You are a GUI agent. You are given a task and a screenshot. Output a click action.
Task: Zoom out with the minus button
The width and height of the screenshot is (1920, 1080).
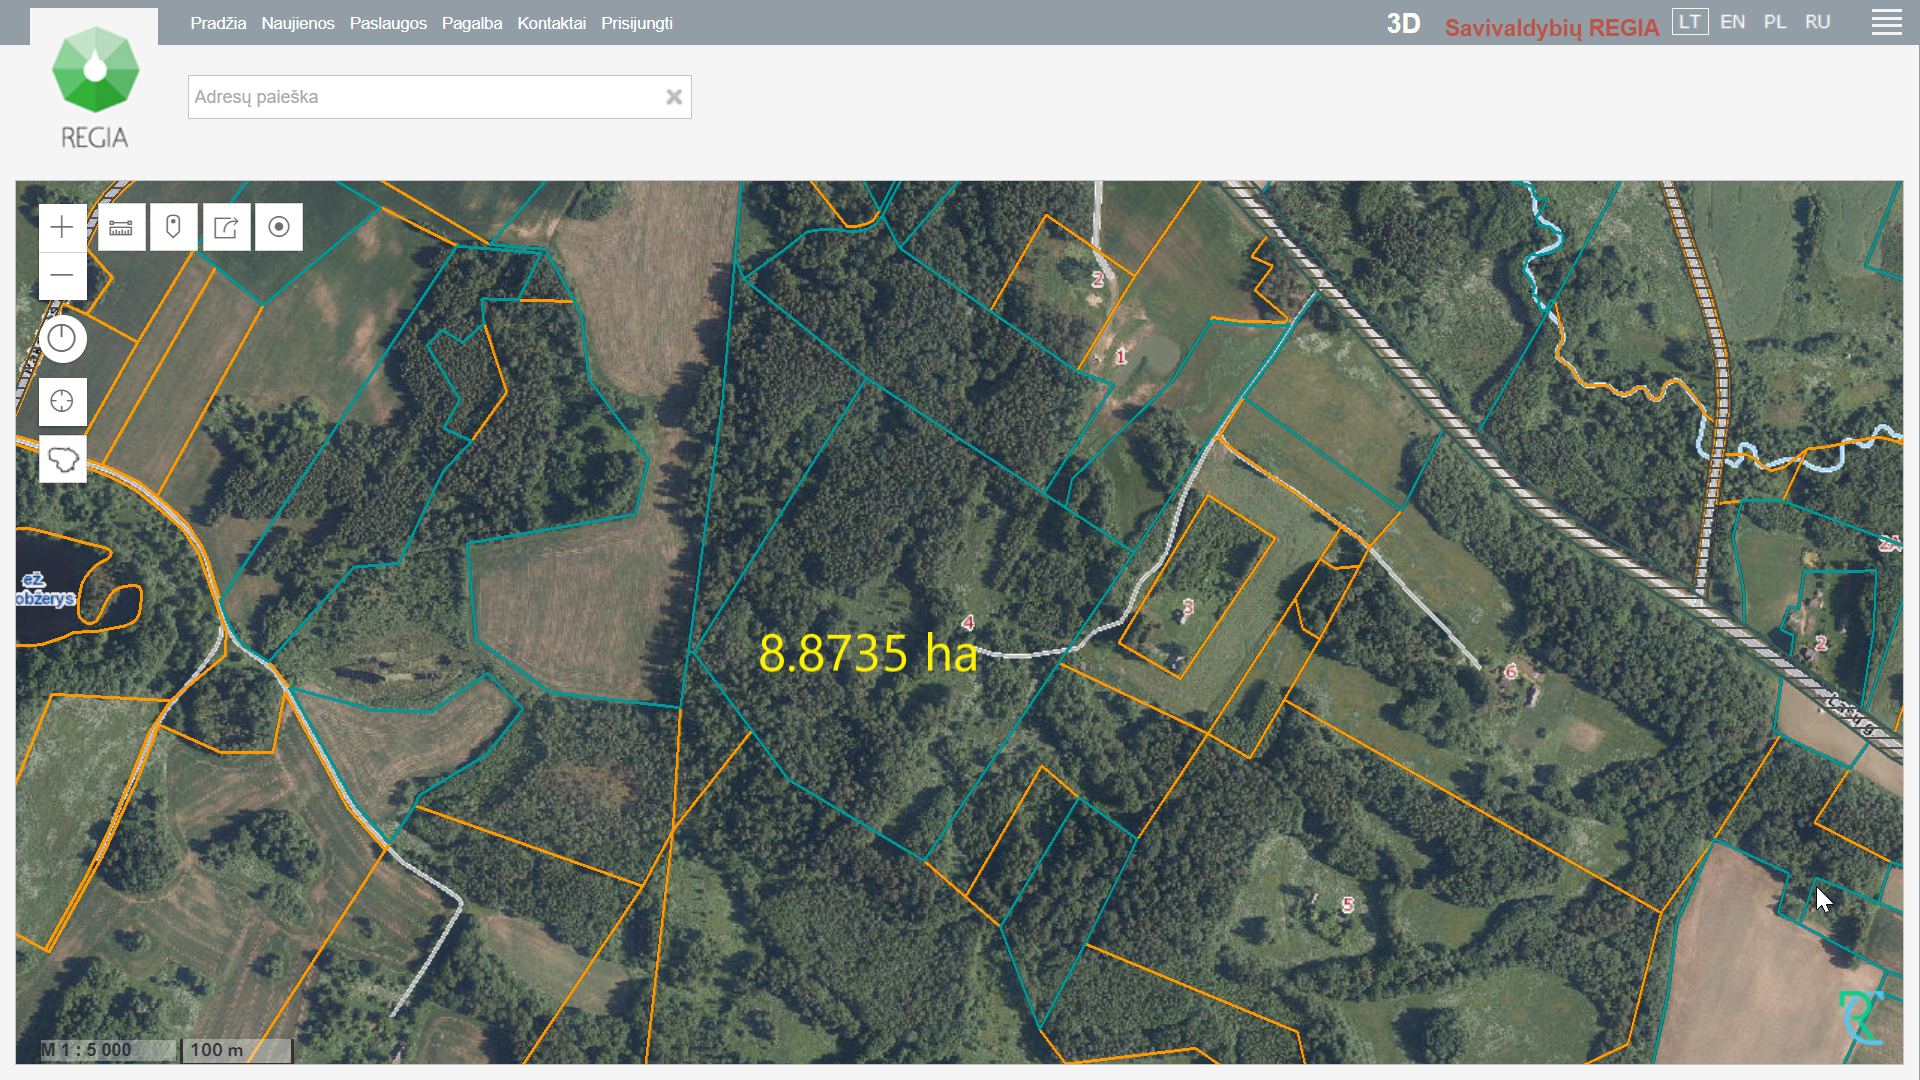coord(62,275)
